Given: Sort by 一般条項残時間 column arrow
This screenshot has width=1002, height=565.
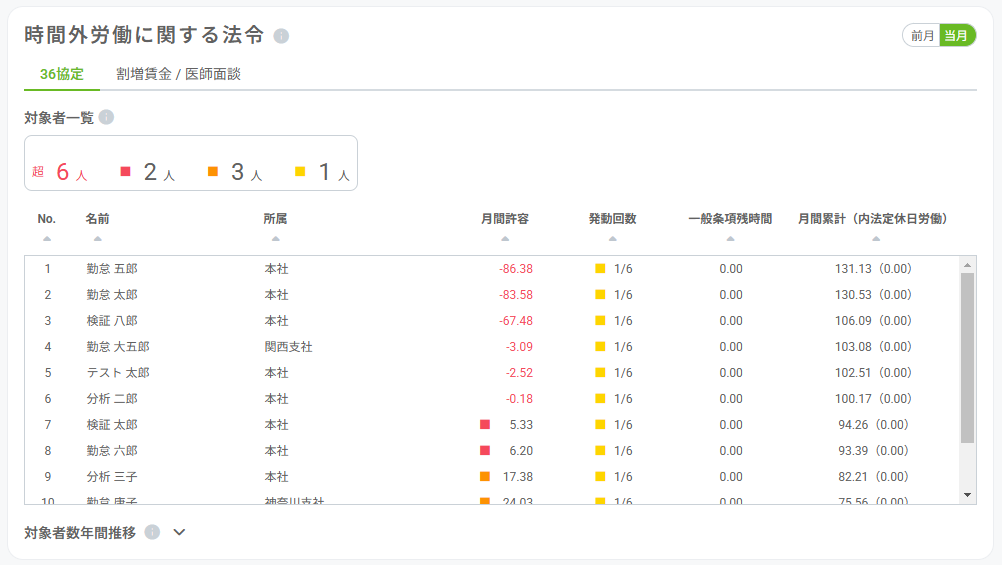Looking at the screenshot, I should coord(730,239).
